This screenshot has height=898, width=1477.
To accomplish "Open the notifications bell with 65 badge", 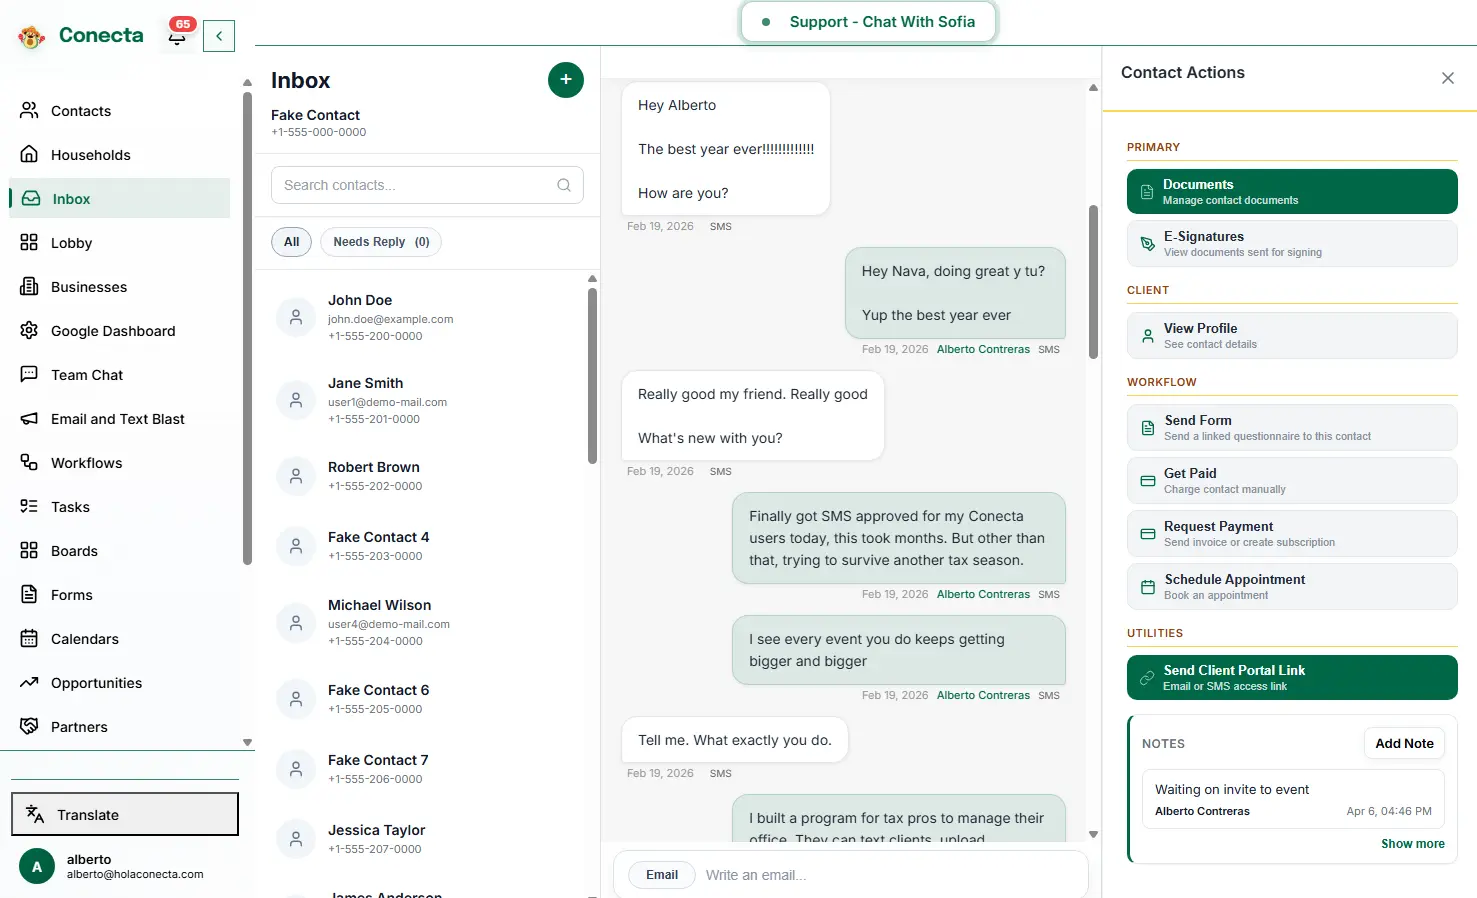I will tap(178, 36).
